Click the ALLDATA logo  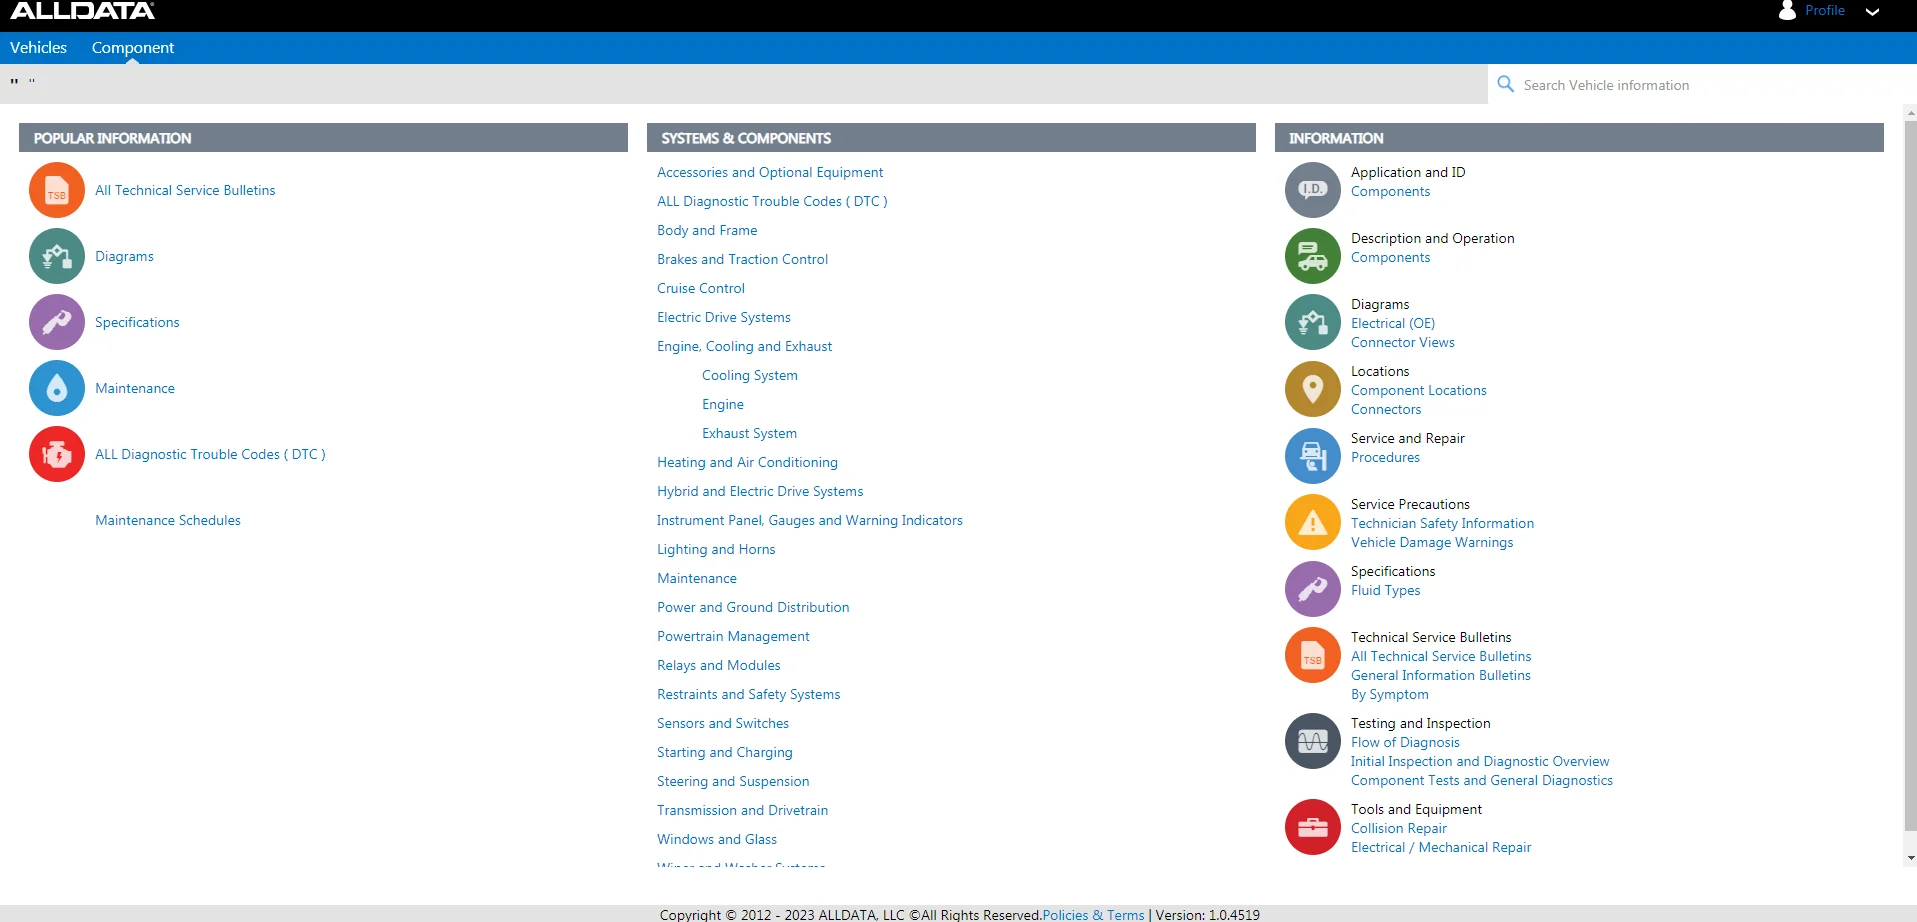pos(83,11)
